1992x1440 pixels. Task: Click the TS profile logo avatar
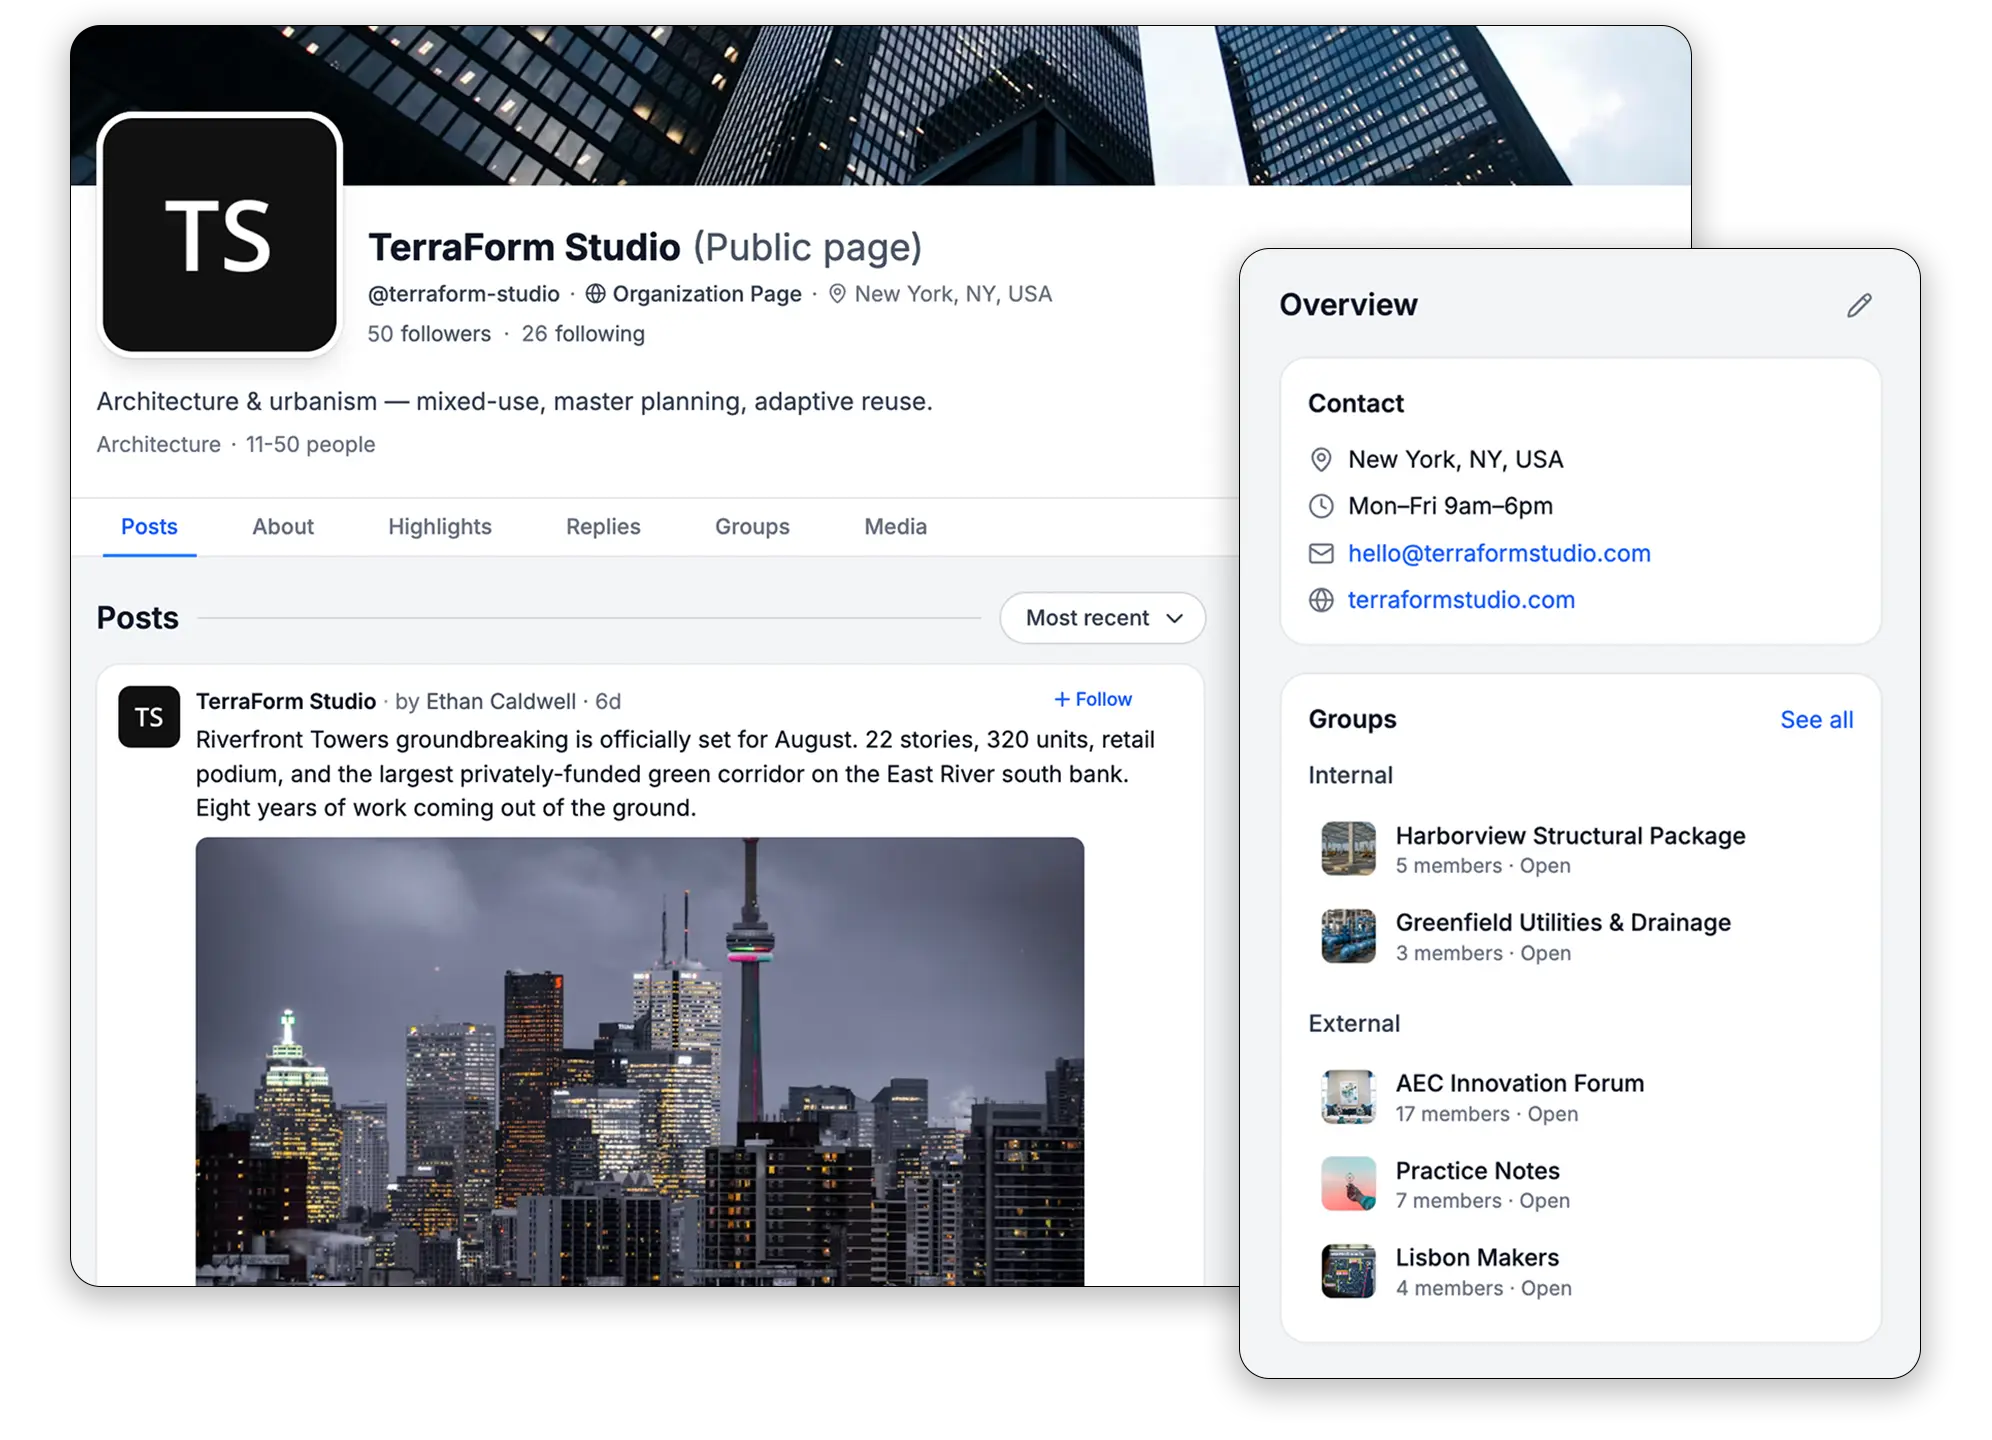(220, 234)
